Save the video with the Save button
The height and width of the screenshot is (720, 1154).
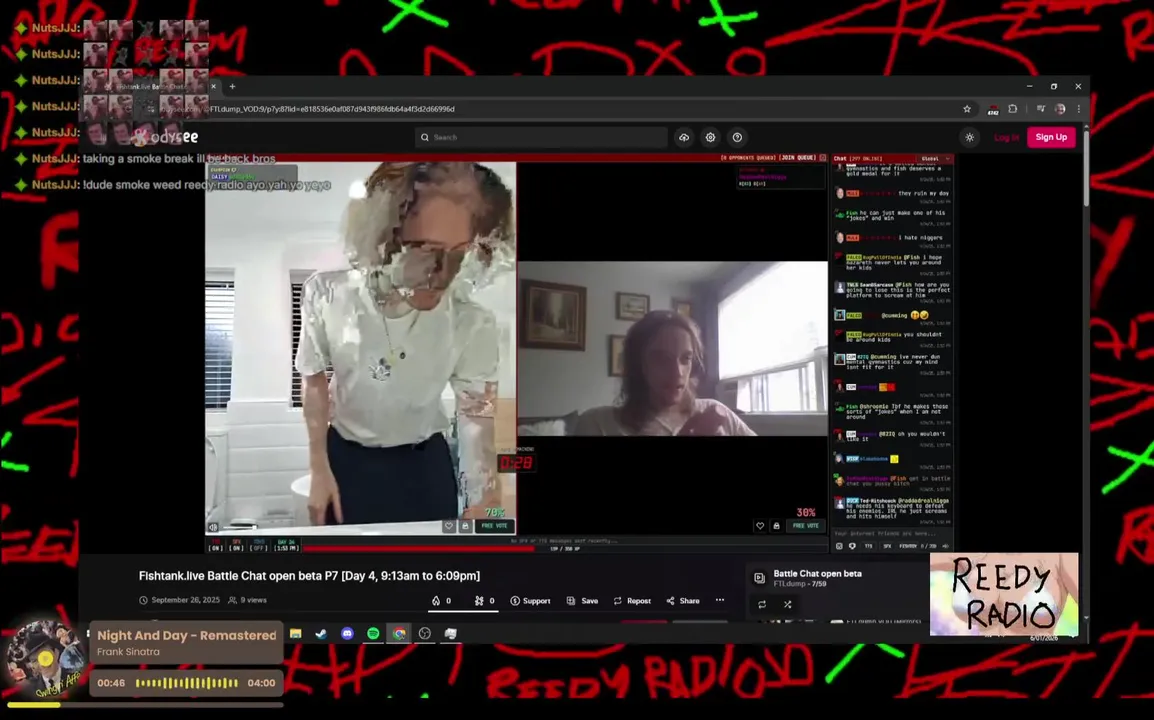click(582, 601)
